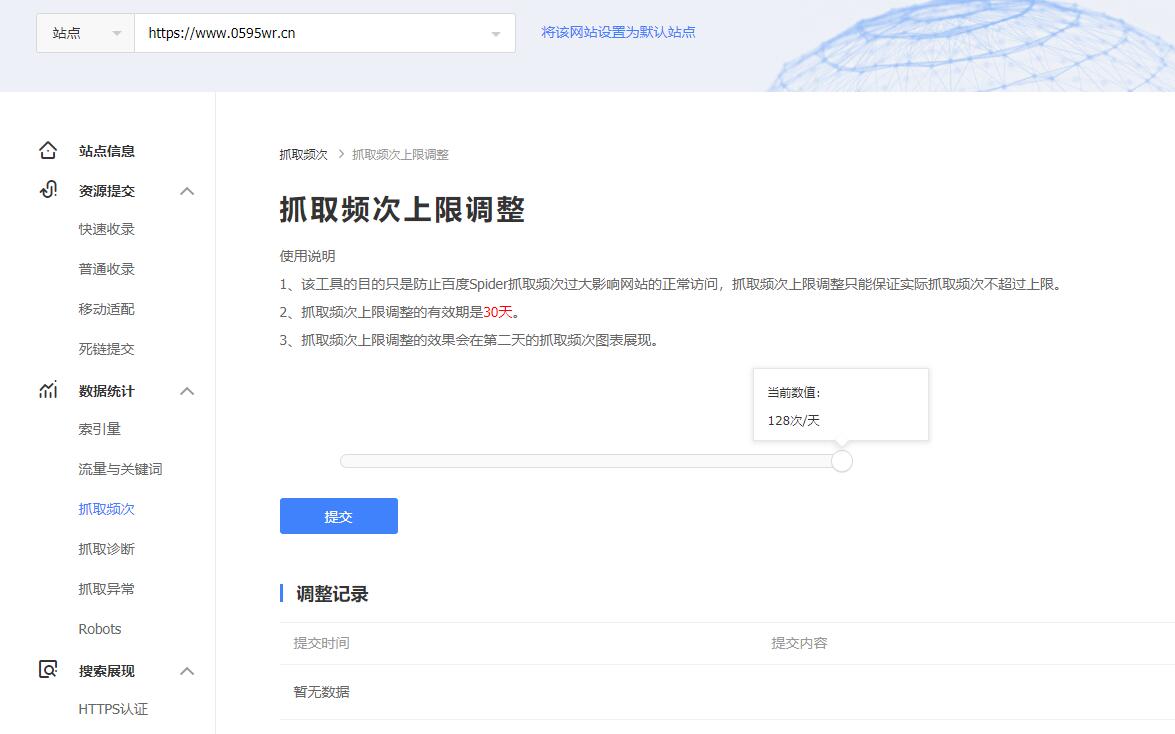
Task: Select 普通收录 in the sidebar
Action: (x=104, y=268)
